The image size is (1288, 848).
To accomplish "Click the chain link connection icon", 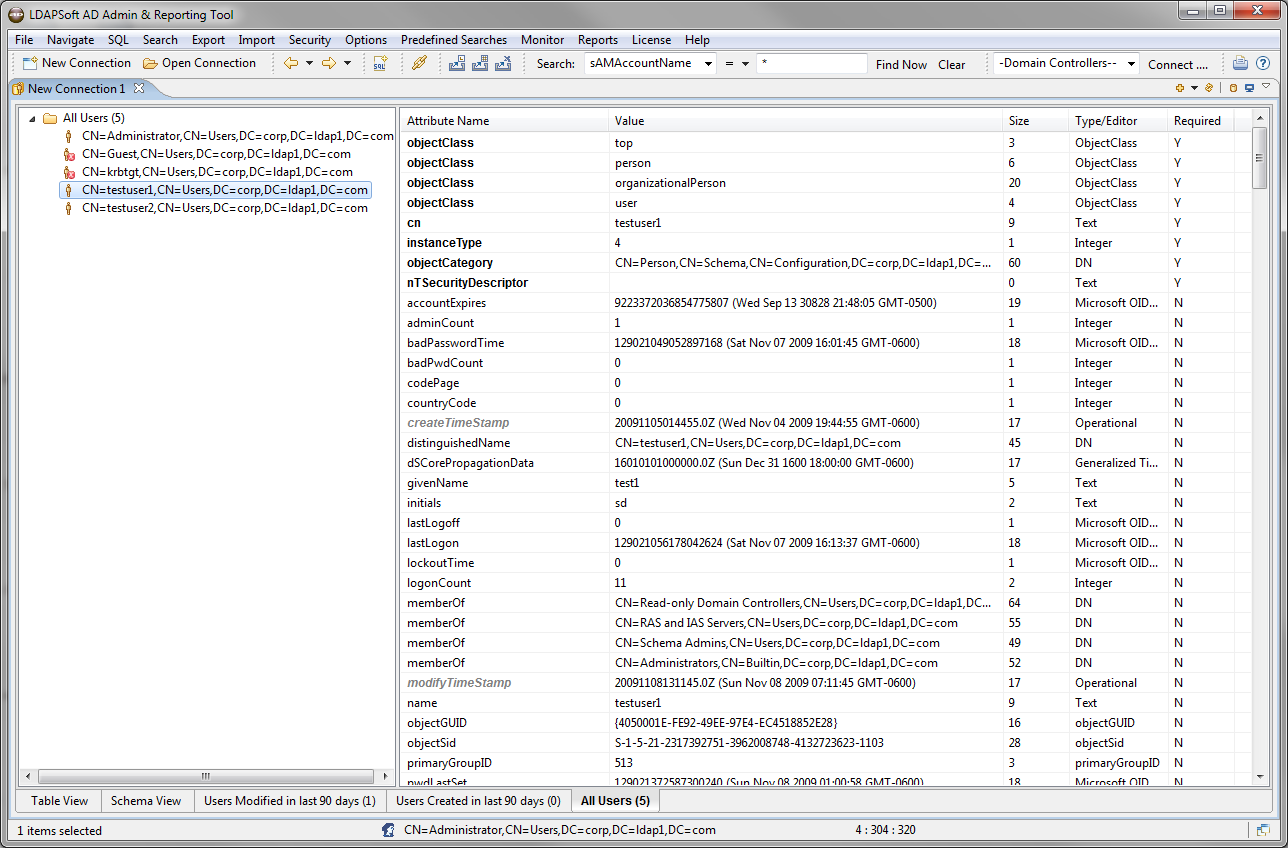I will (420, 63).
